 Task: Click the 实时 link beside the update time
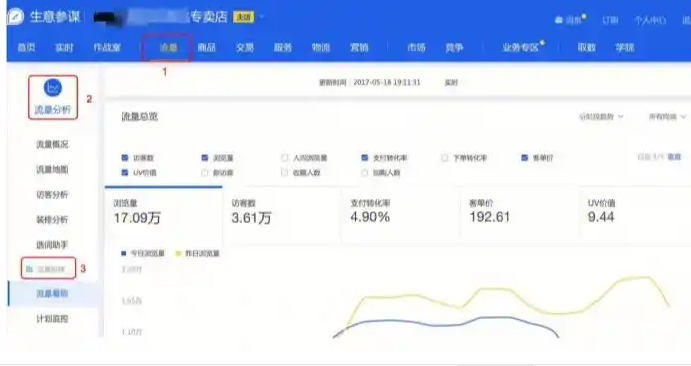pyautogui.click(x=451, y=83)
